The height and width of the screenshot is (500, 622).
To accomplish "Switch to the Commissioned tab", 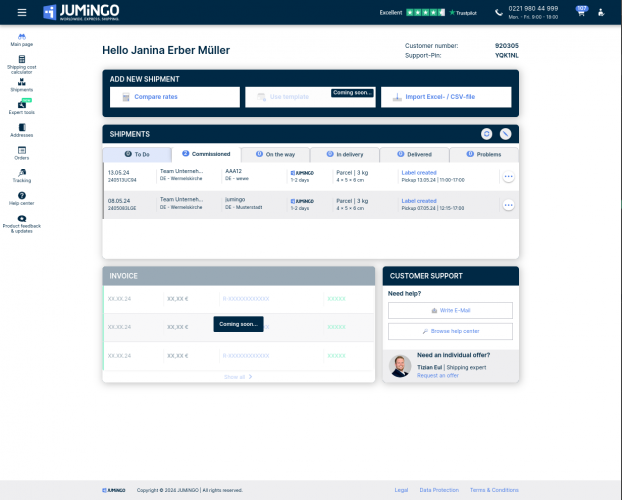I will 206,154.
